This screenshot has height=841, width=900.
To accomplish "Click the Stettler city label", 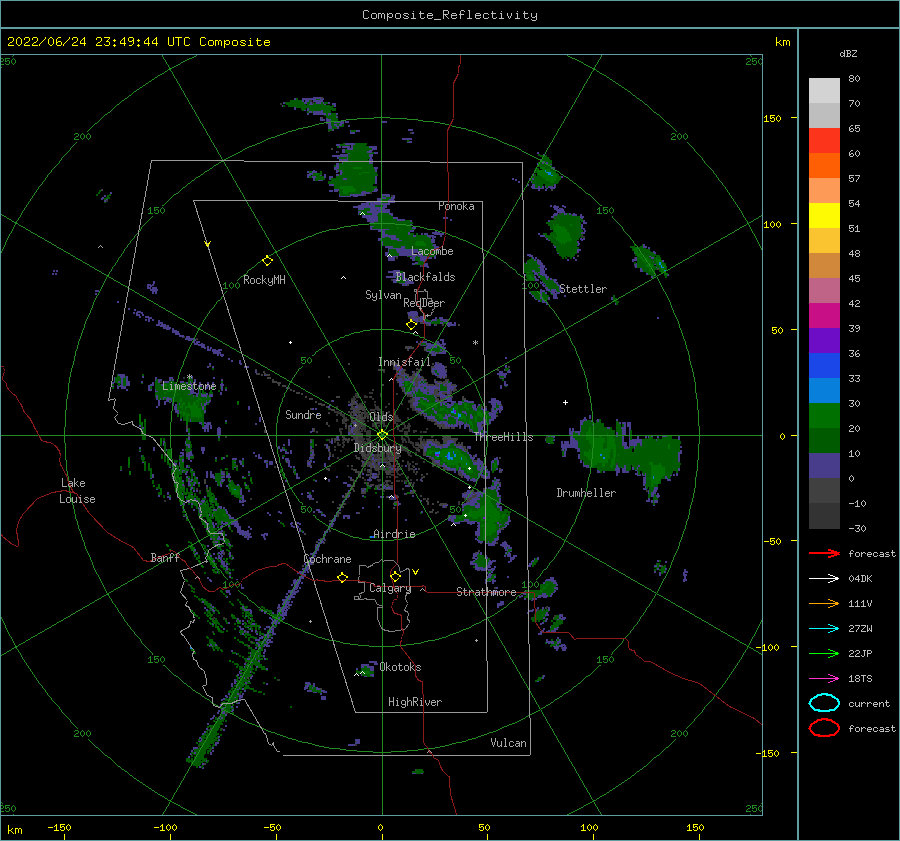I will click(x=583, y=289).
